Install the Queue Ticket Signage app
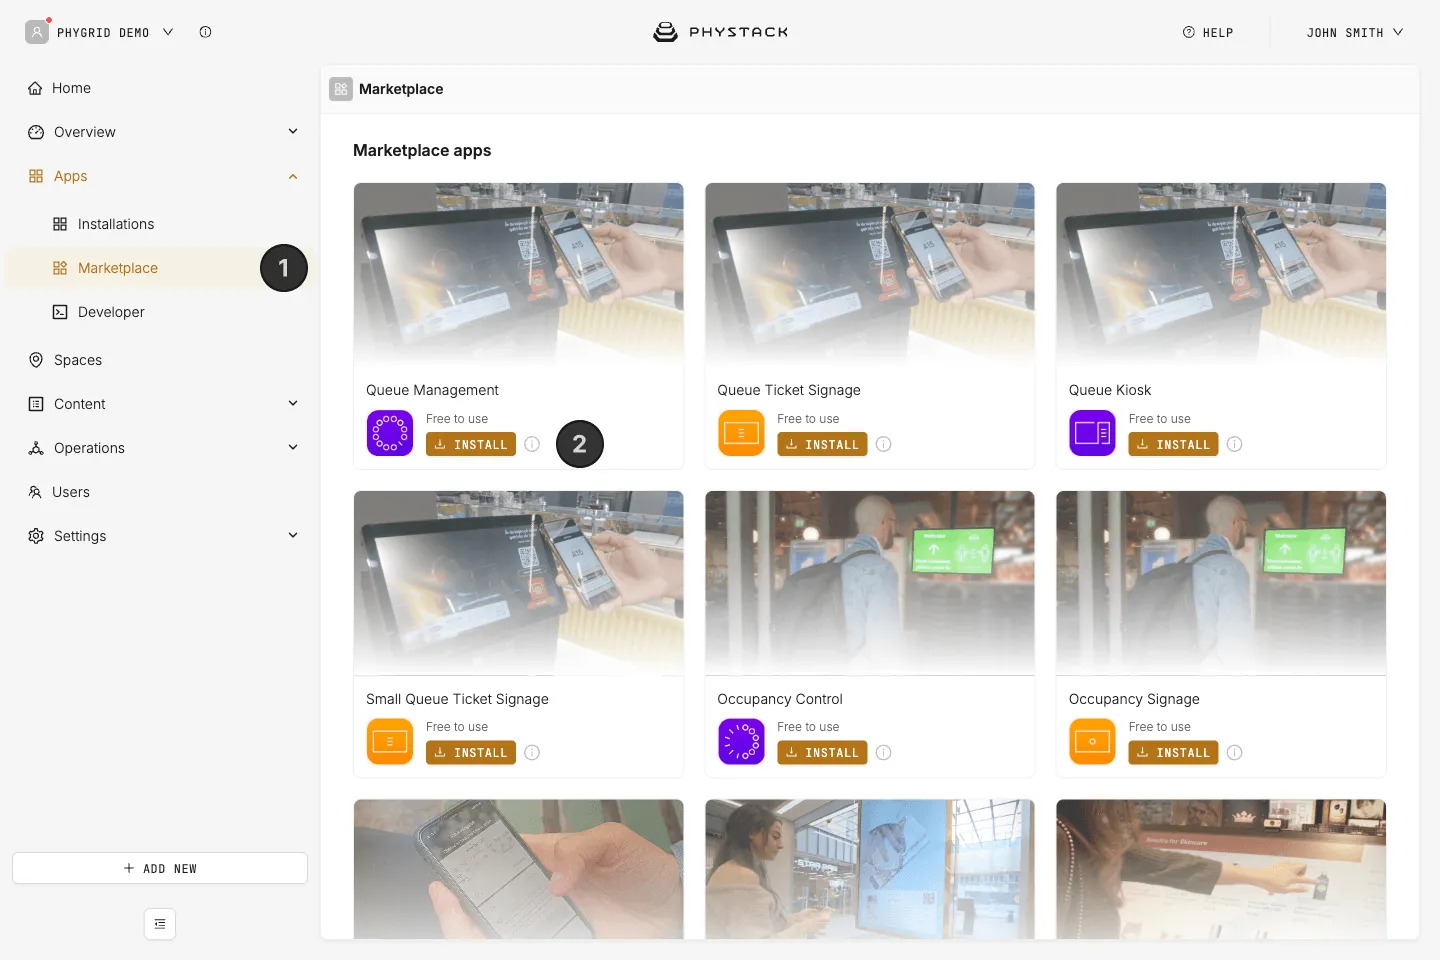The width and height of the screenshot is (1440, 960). pyautogui.click(x=822, y=444)
